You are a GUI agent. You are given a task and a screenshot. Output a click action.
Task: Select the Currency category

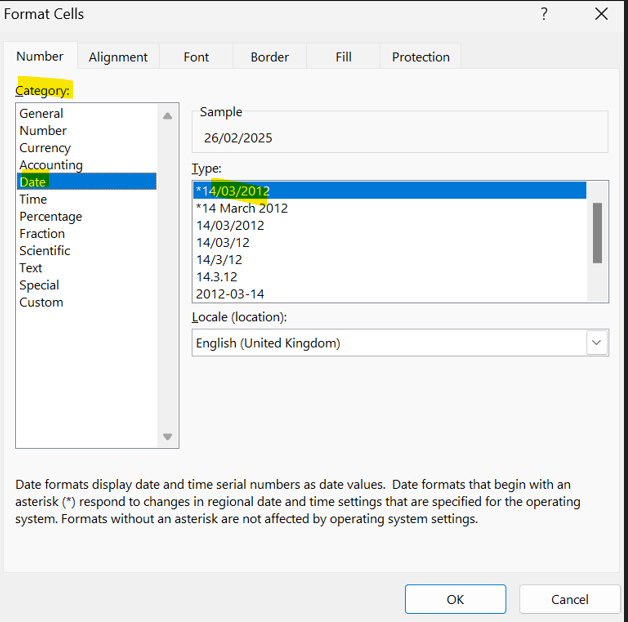(x=45, y=148)
